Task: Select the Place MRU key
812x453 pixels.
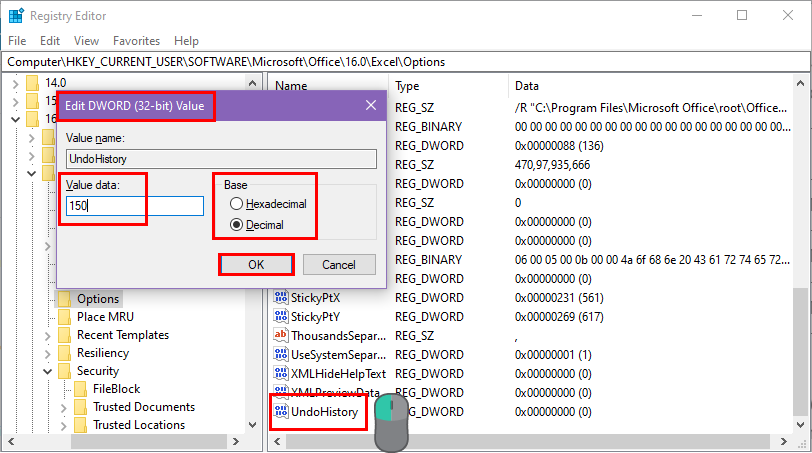Action: [x=106, y=317]
